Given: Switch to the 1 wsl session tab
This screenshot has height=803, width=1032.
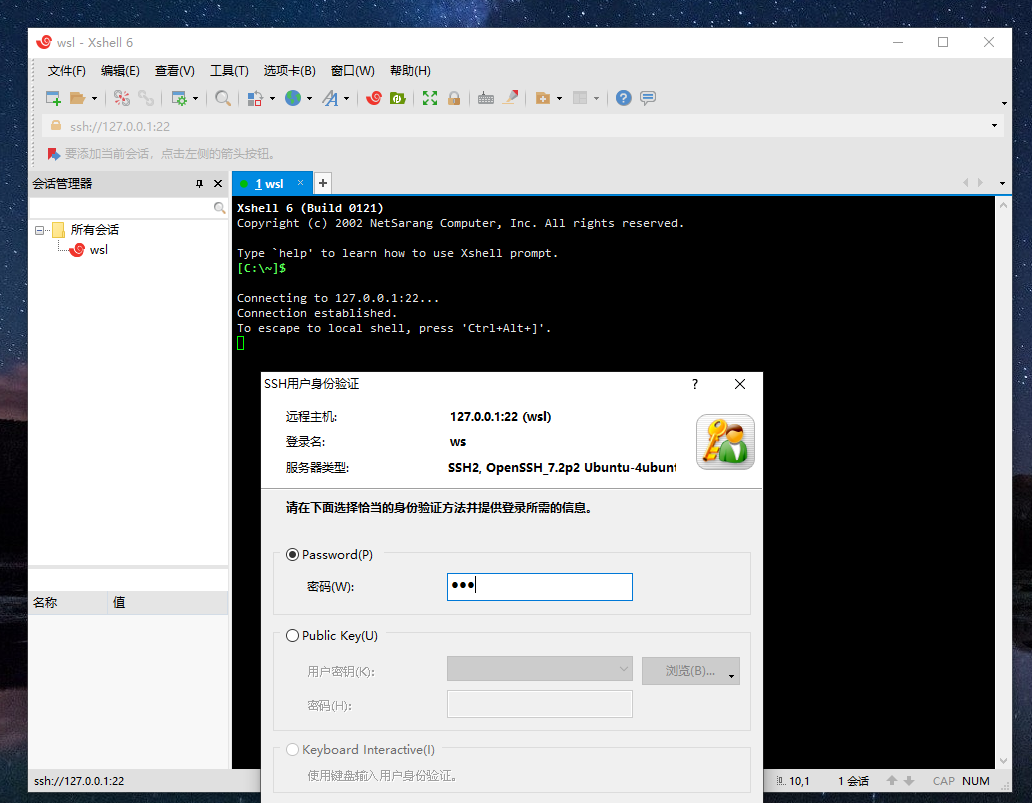Looking at the screenshot, I should [269, 184].
